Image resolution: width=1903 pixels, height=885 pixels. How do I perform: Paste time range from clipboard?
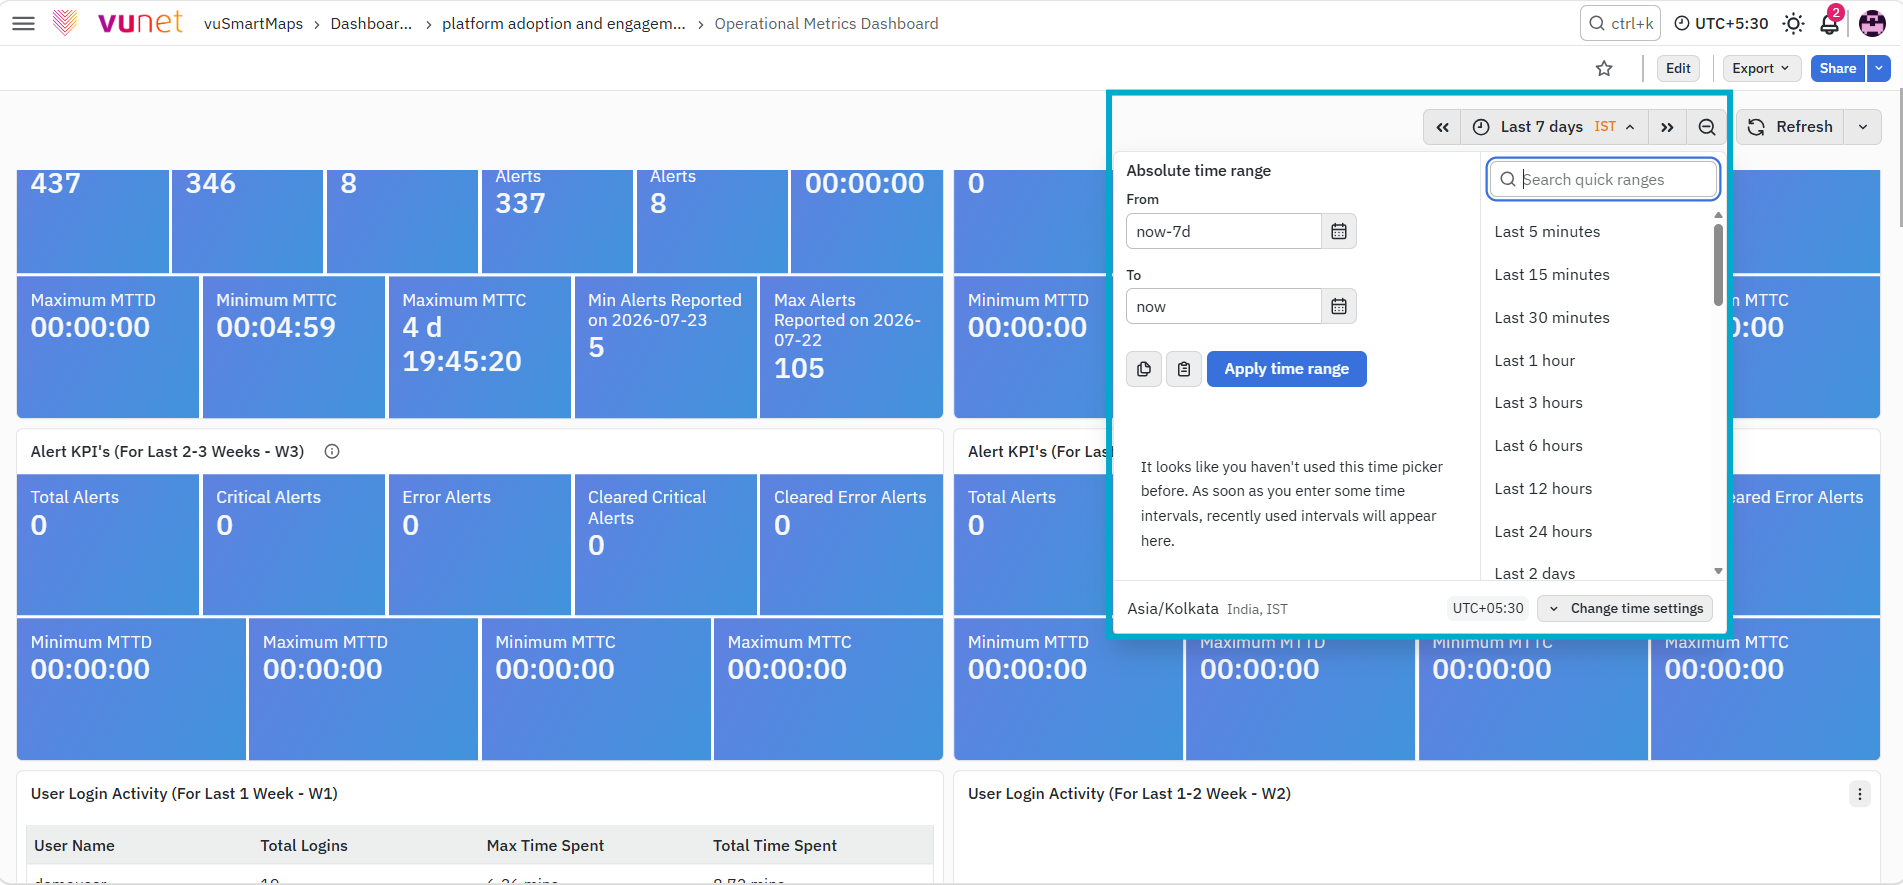[1184, 369]
